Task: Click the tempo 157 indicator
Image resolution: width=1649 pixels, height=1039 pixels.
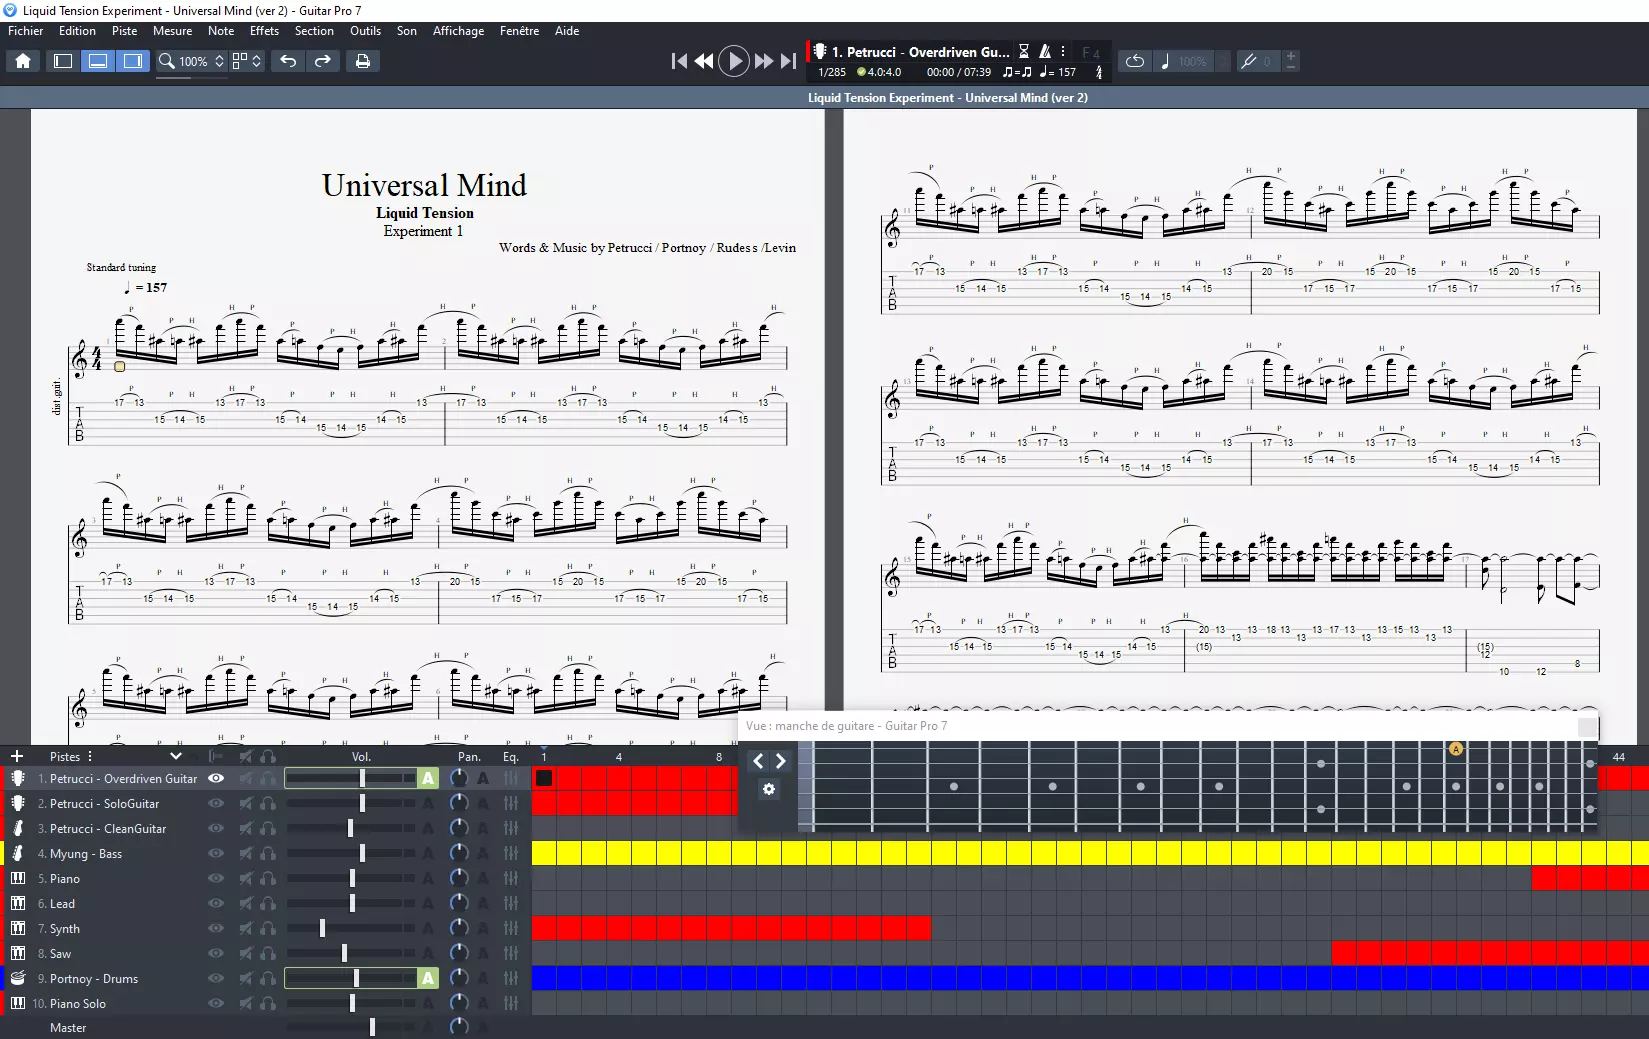Action: pyautogui.click(x=1058, y=72)
